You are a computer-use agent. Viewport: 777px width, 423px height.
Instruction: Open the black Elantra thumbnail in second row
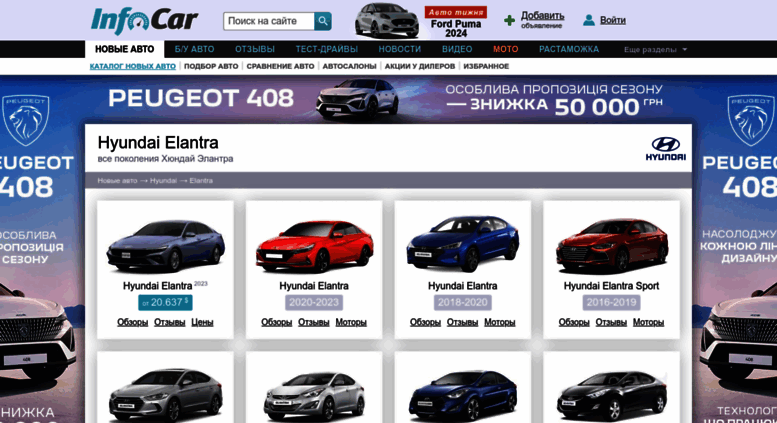(x=611, y=395)
